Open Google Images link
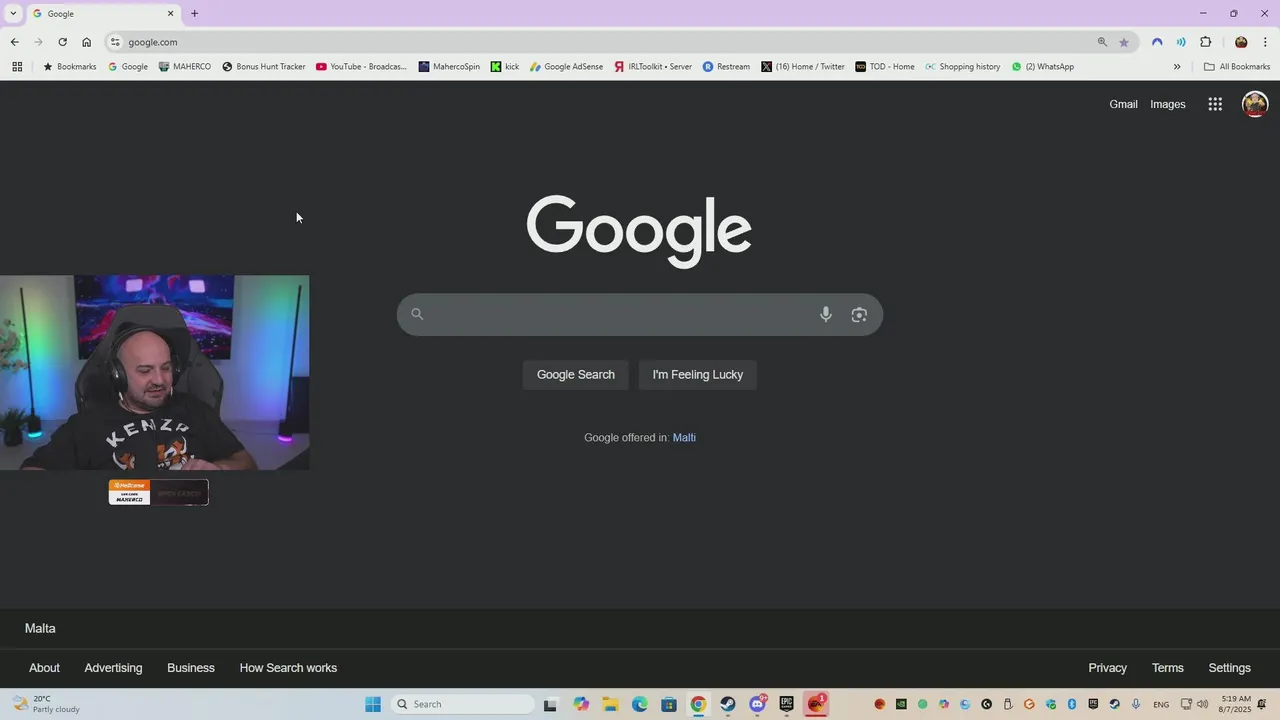This screenshot has width=1280, height=720. pyautogui.click(x=1168, y=104)
